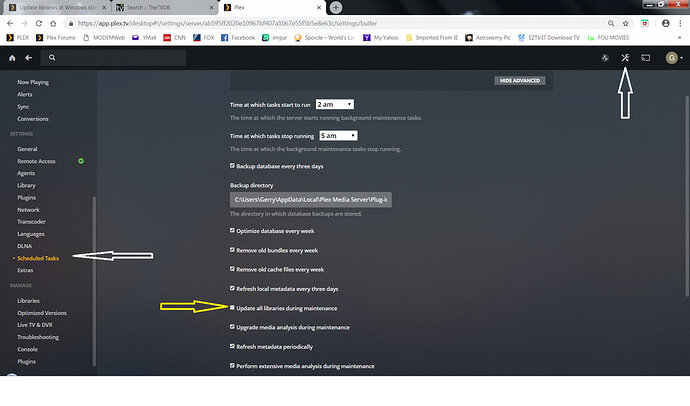The image size is (690, 406).
Task: Open Now Playing in sidebar
Action: pos(33,82)
